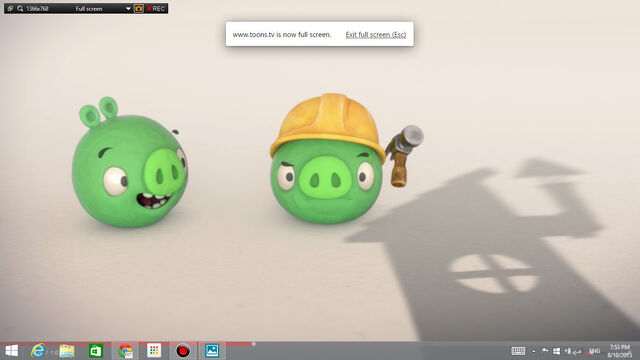The width and height of the screenshot is (640, 360).
Task: Click the network signal tray icon
Action: [x=577, y=351]
